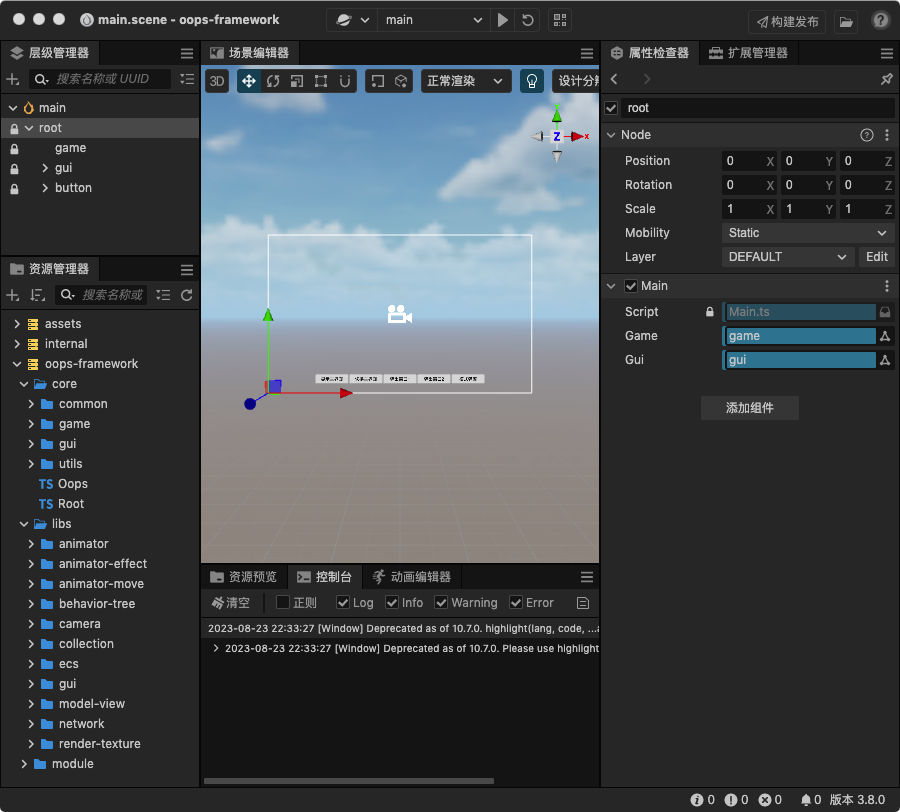900x812 pixels.
Task: Select the Rotate transform tool
Action: (271, 81)
